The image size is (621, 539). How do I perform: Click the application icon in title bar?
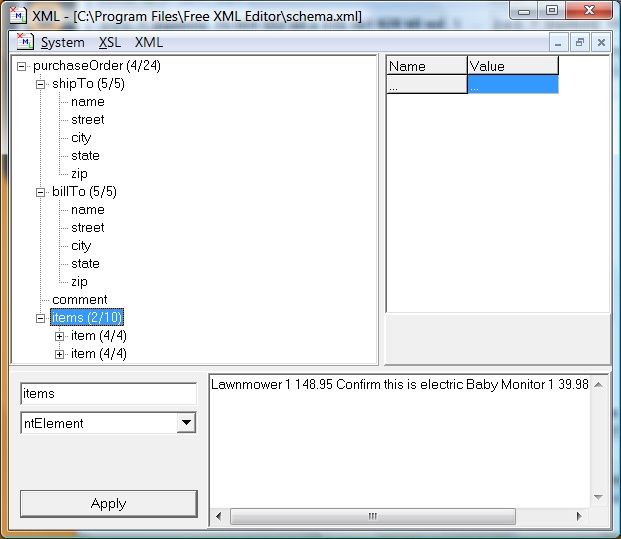coord(18,15)
